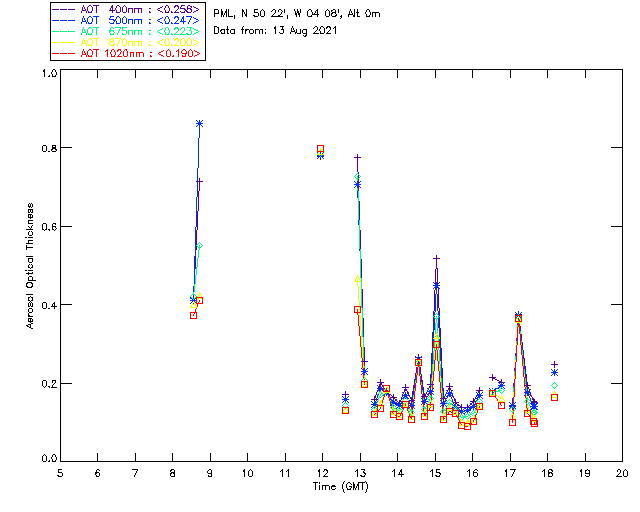Screen dimensions: 640x512
Task: Select the AOT 500nm legend entry
Action: [126, 20]
